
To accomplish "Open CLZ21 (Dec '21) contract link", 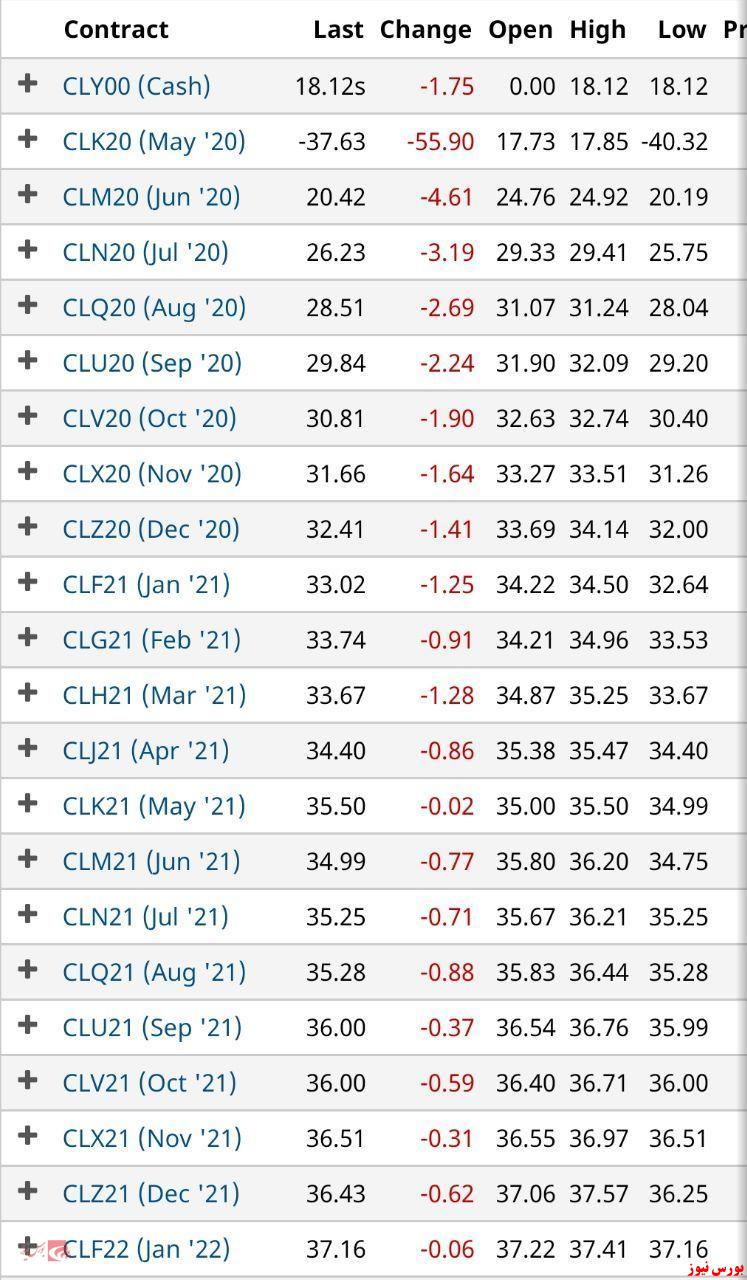I will pos(151,1193).
